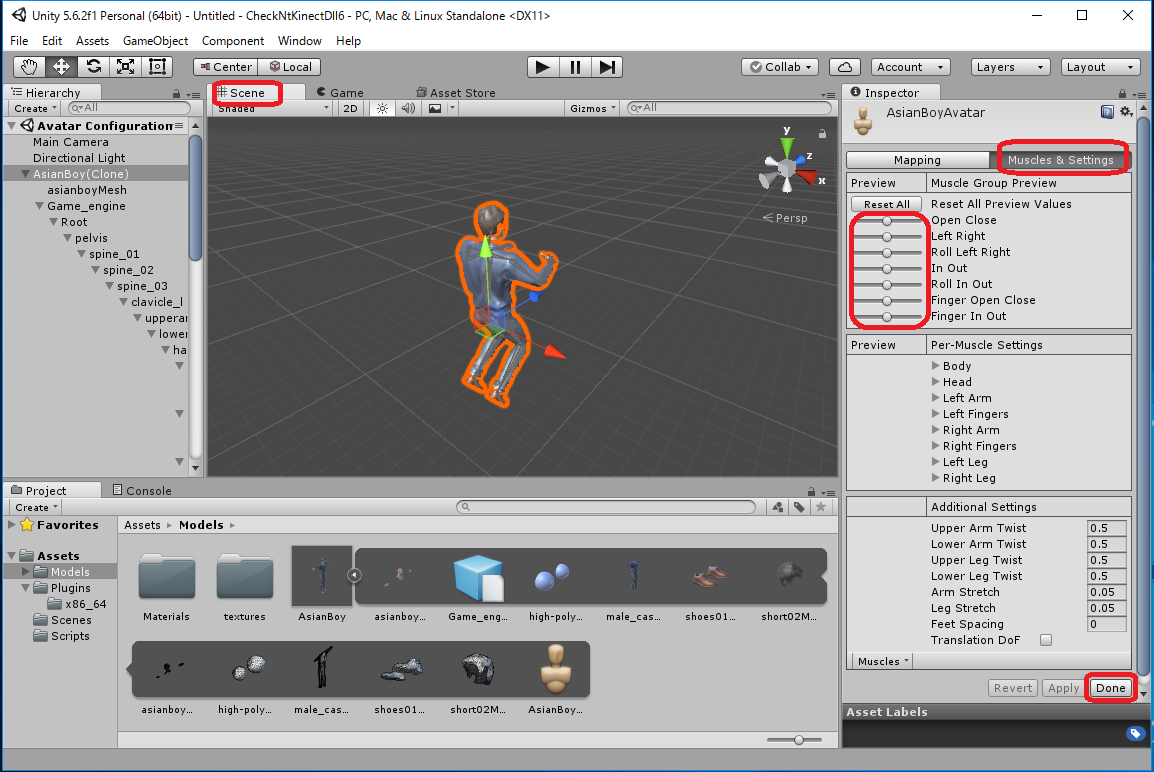Open the GameObject menu

pyautogui.click(x=155, y=41)
